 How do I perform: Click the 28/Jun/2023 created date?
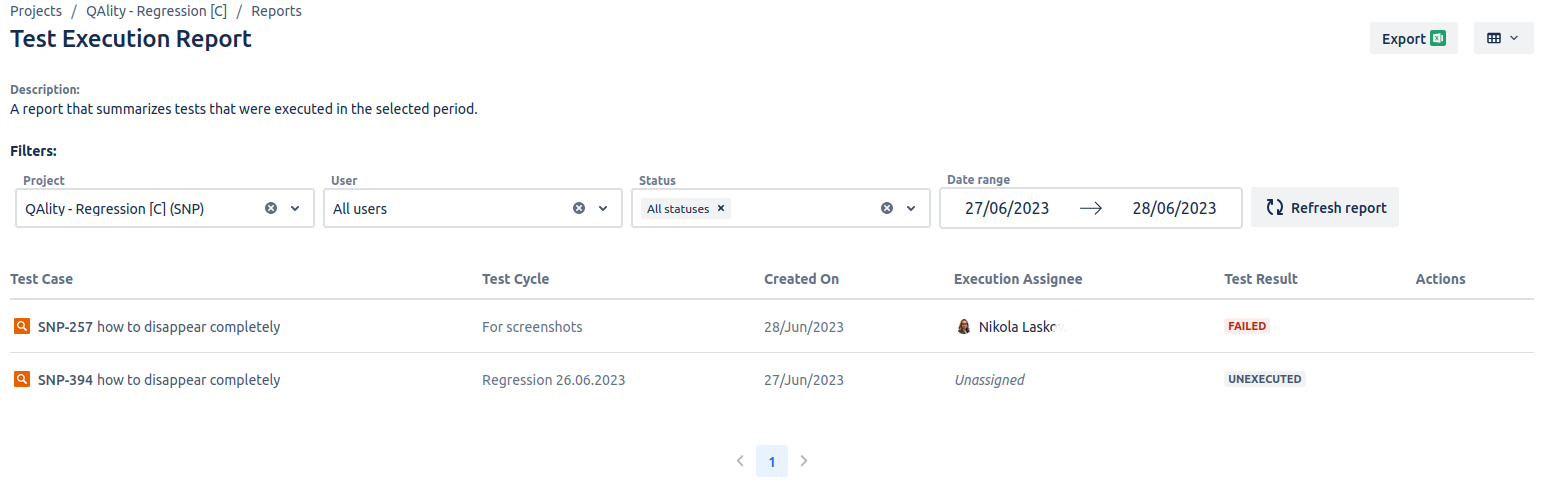(804, 326)
